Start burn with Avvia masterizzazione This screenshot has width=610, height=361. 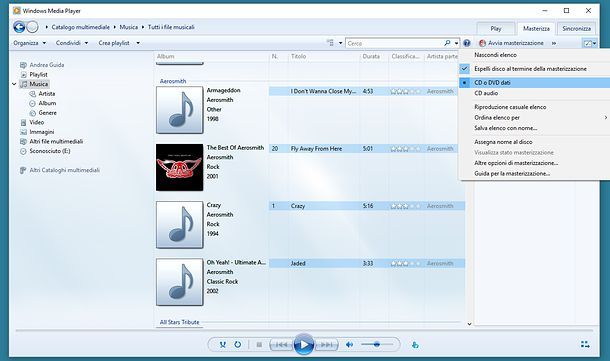point(511,43)
